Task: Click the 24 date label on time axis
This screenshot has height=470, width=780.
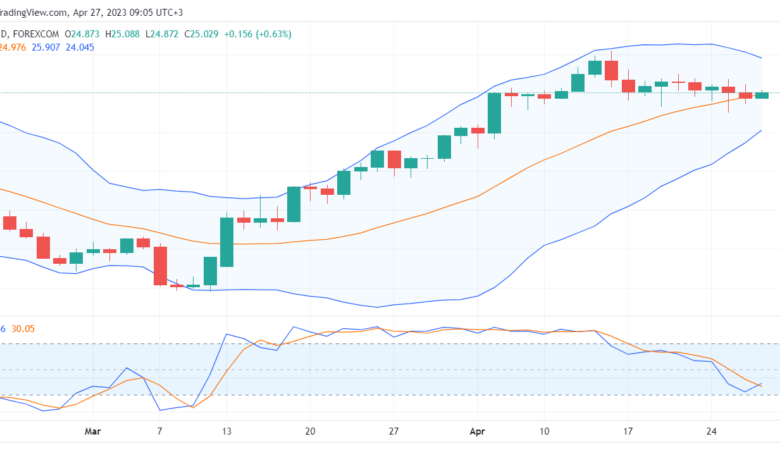Action: point(711,431)
